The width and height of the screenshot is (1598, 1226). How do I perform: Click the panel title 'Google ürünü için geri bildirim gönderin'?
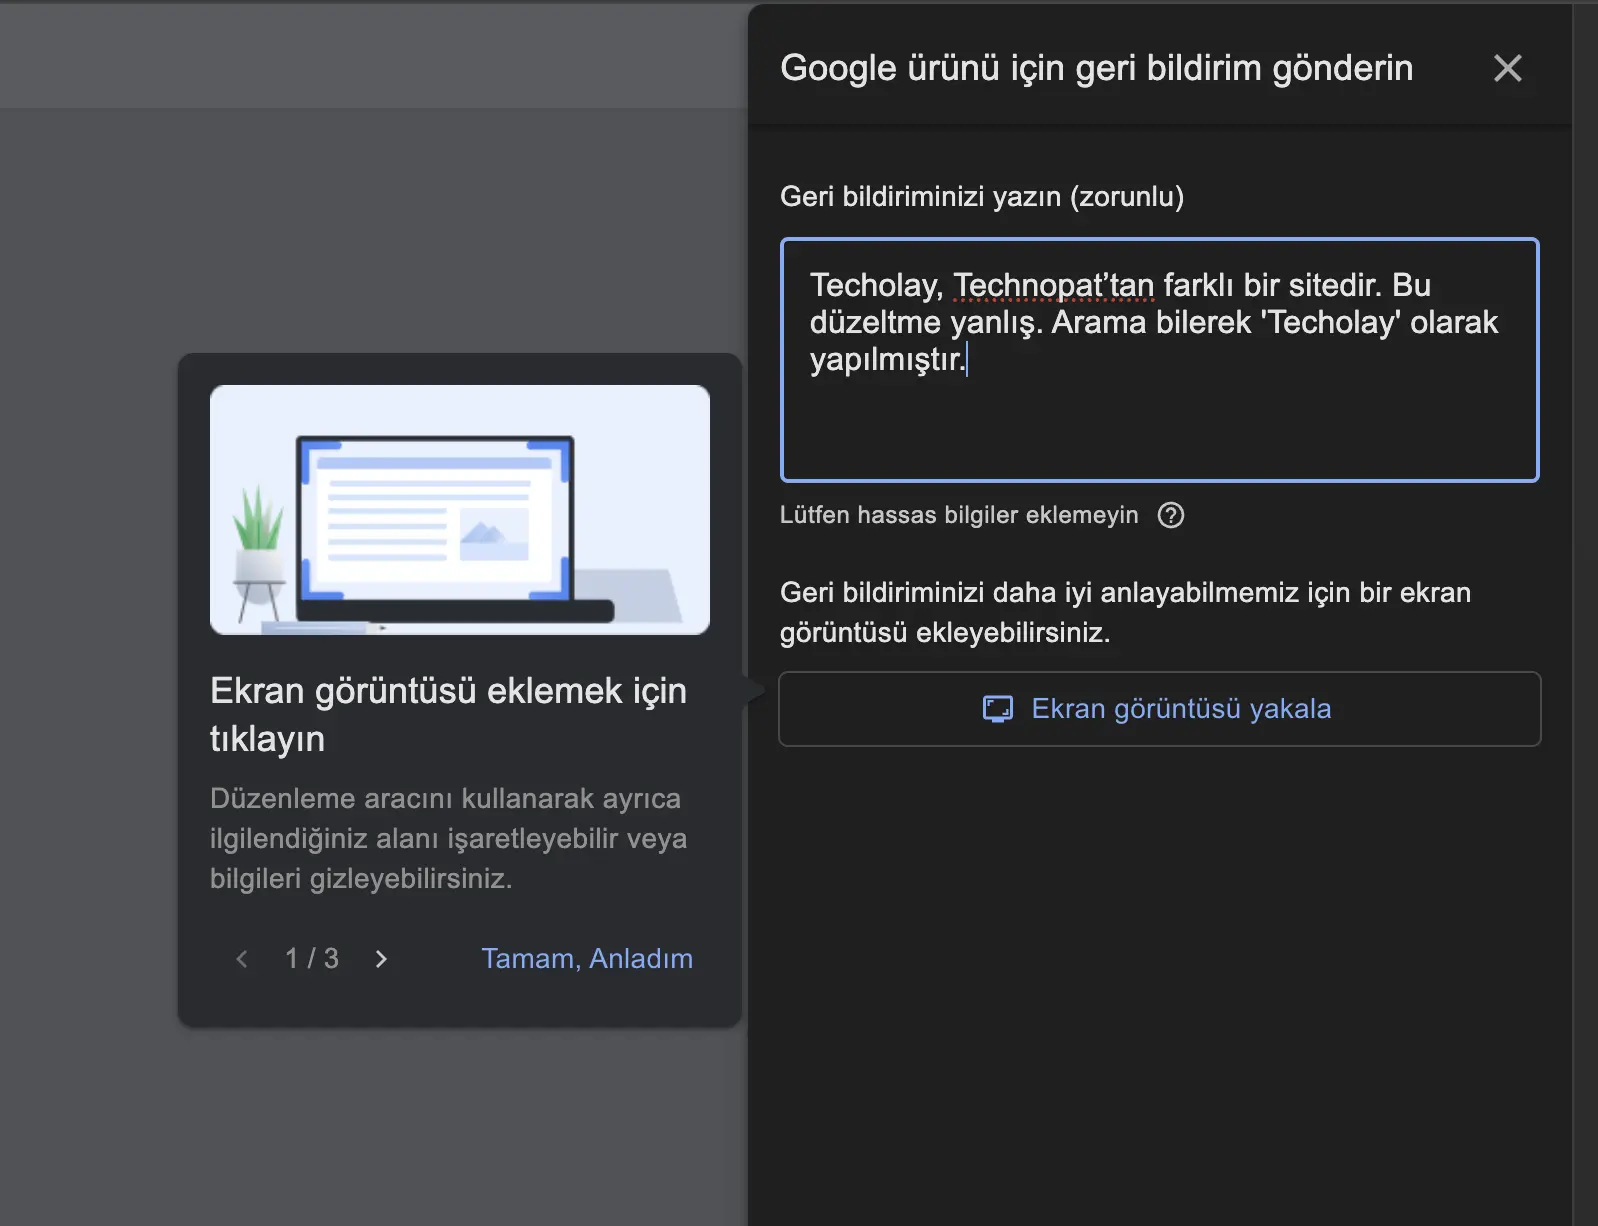pyautogui.click(x=1096, y=68)
